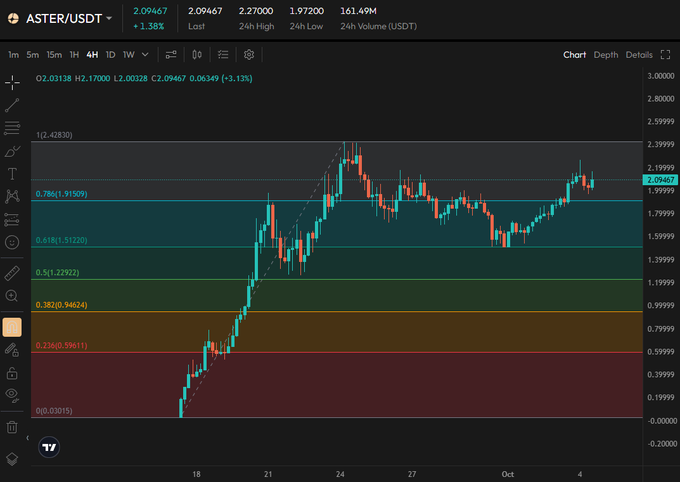680x482 pixels.
Task: Choose the brush drawing tool
Action: click(12, 151)
